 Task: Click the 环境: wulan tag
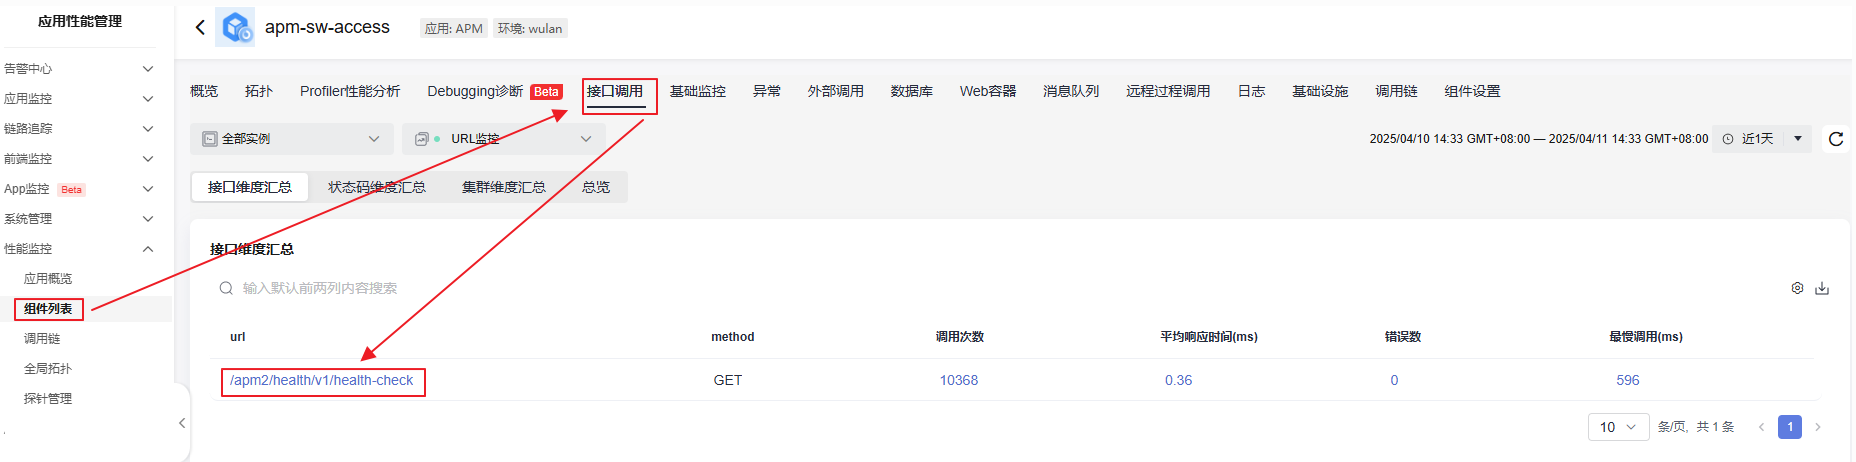530,29
